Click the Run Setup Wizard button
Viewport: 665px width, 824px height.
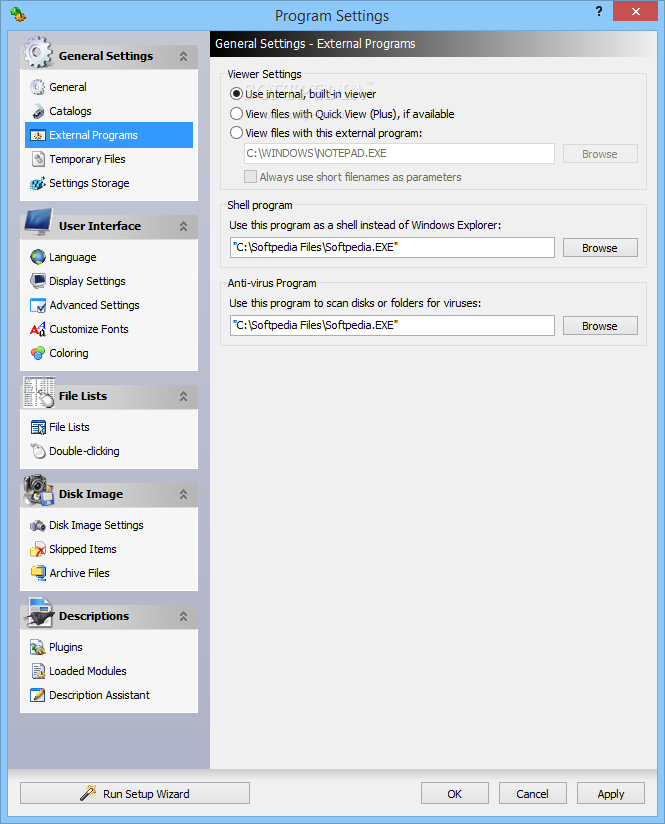click(x=135, y=794)
